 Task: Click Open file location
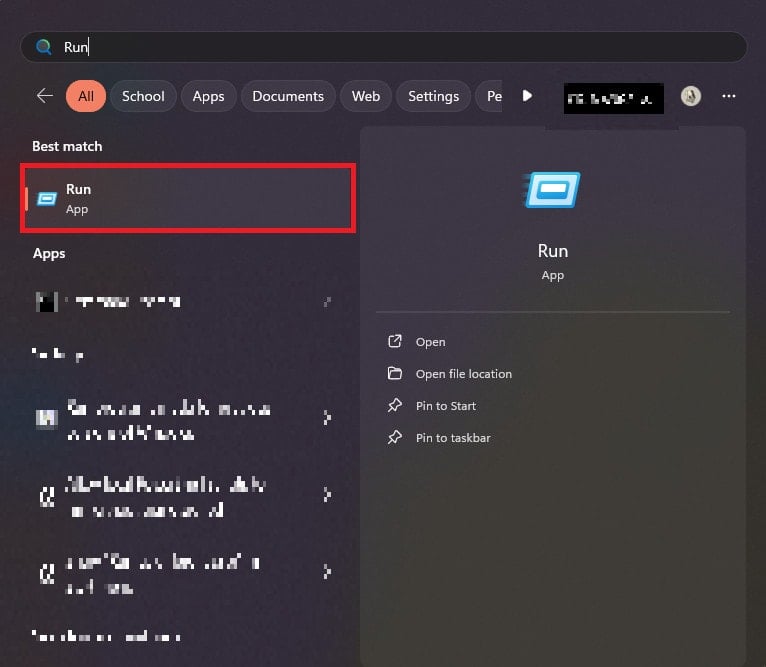(x=464, y=374)
